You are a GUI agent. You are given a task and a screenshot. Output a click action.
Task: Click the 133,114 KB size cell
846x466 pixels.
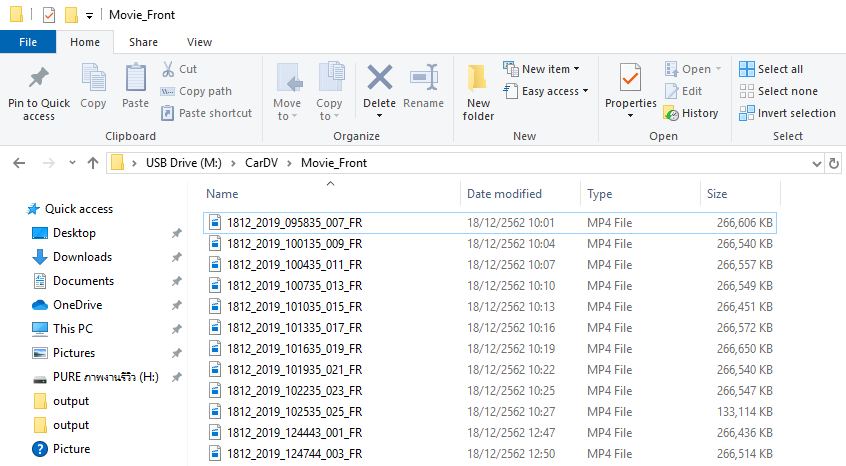[745, 412]
